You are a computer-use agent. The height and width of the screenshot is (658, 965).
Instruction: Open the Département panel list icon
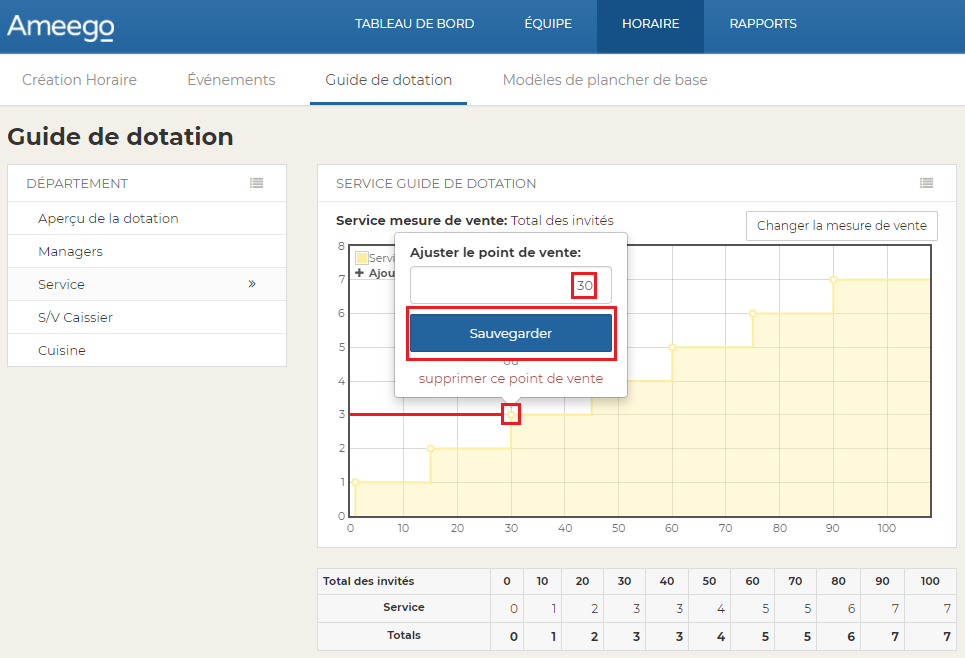[x=257, y=183]
